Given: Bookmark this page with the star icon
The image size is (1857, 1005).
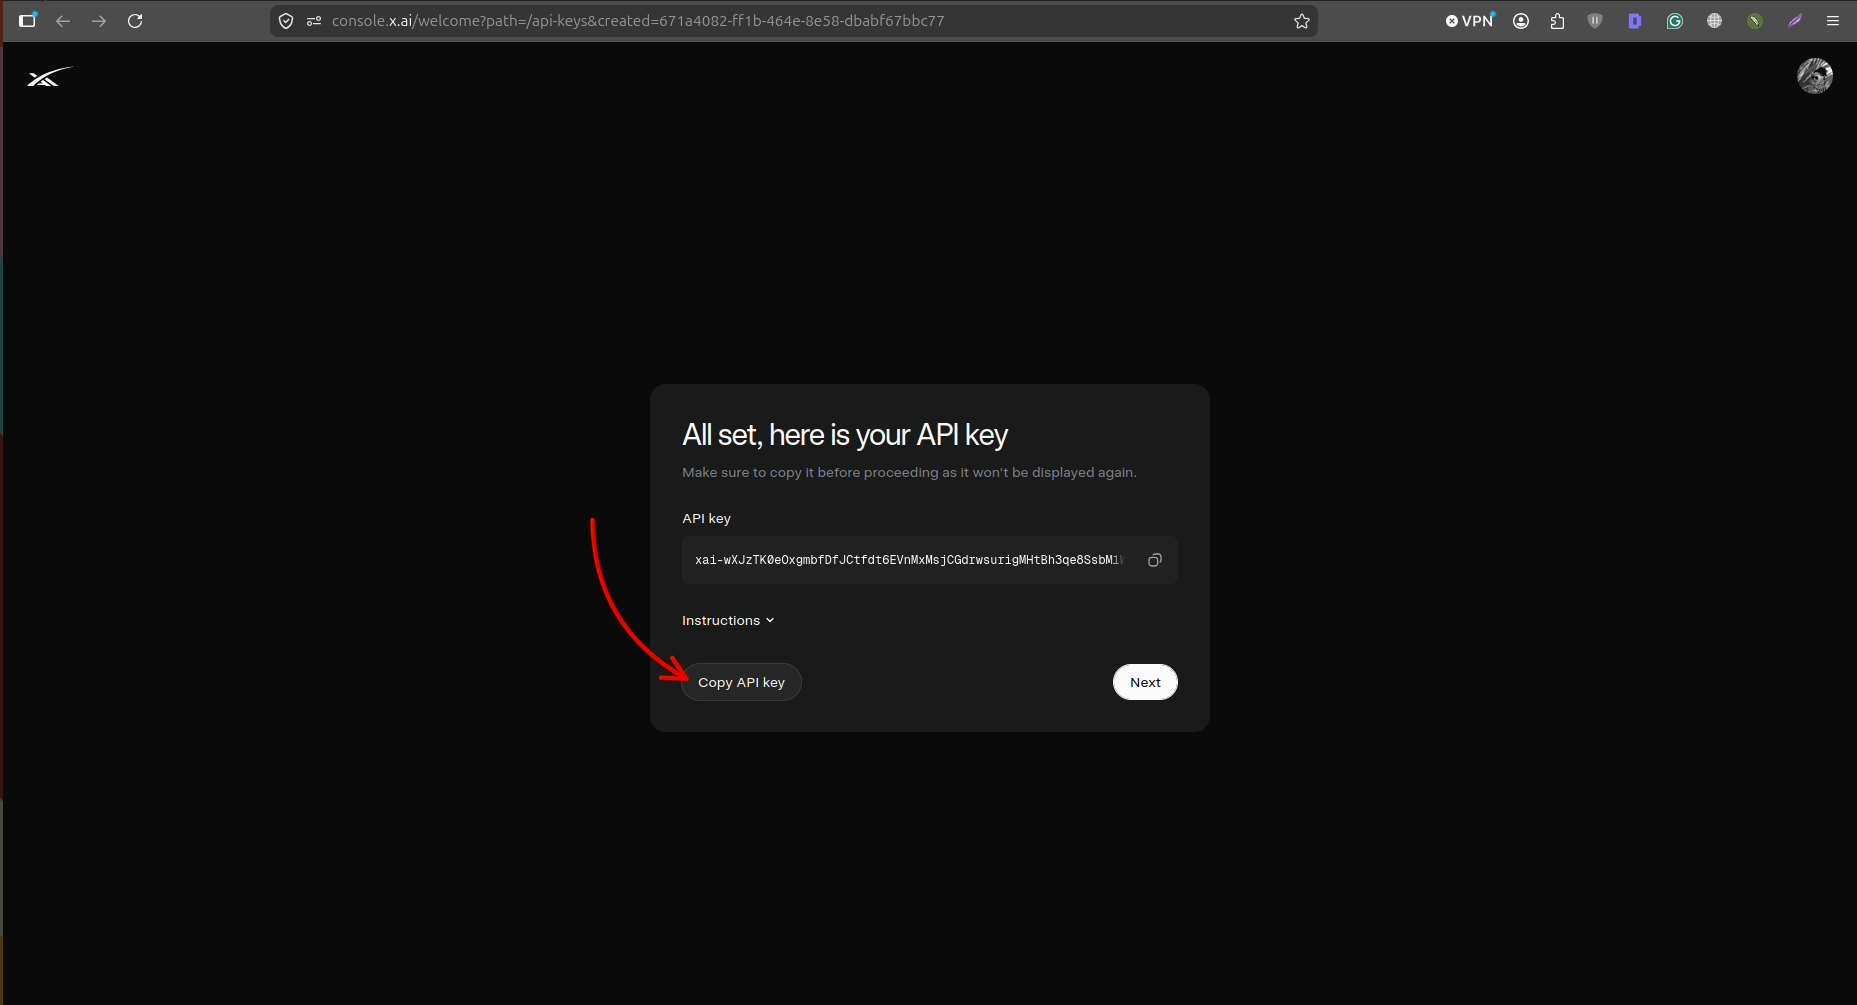Looking at the screenshot, I should [1301, 21].
